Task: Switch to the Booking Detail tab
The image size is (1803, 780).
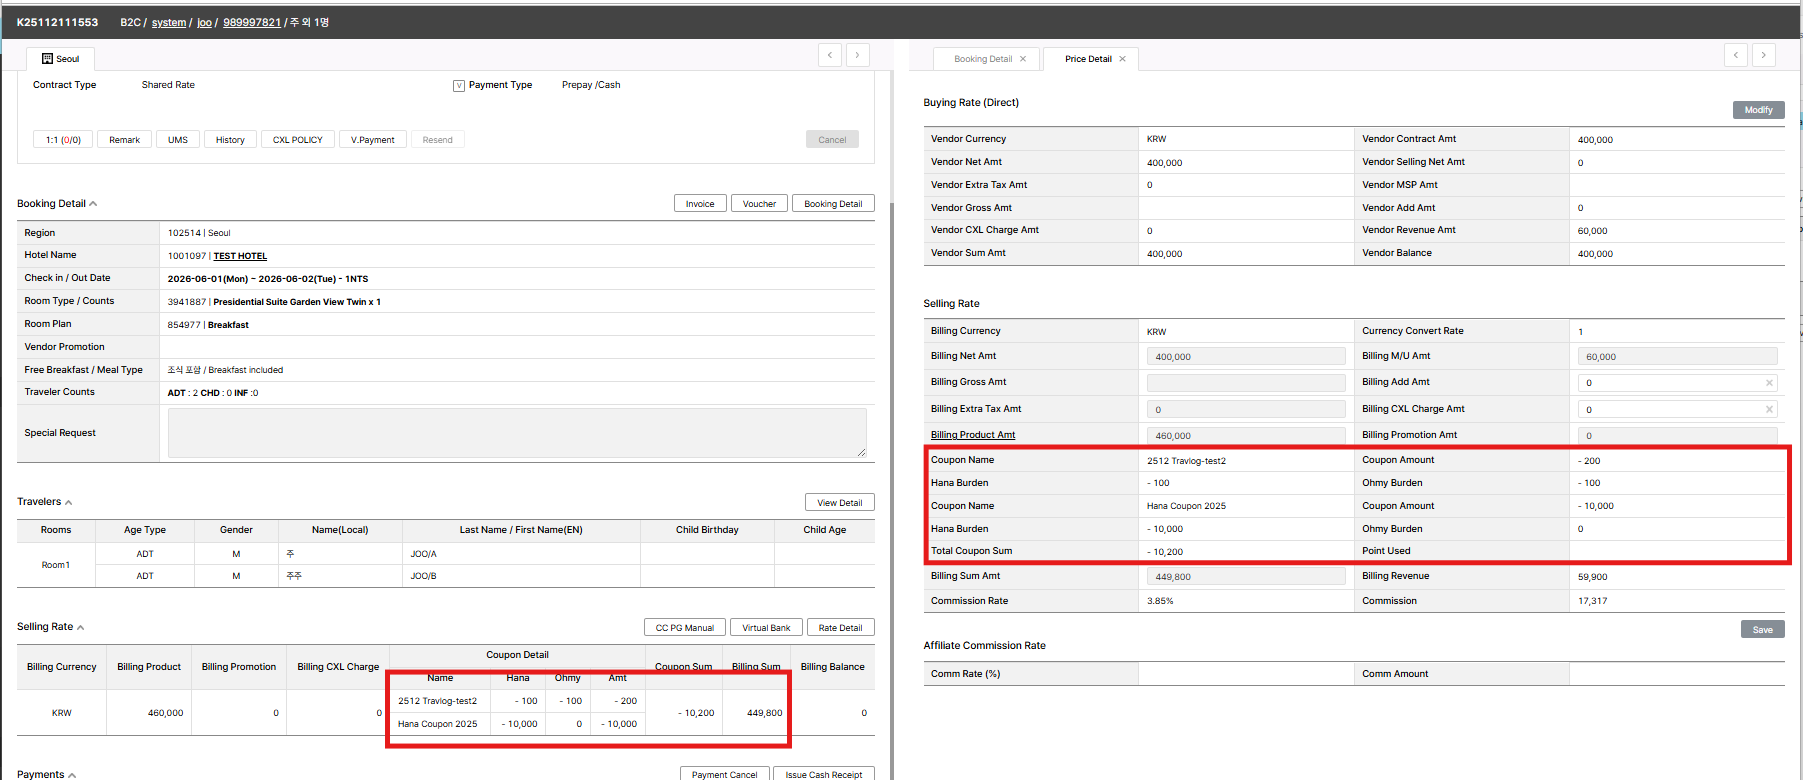Action: 982,59
